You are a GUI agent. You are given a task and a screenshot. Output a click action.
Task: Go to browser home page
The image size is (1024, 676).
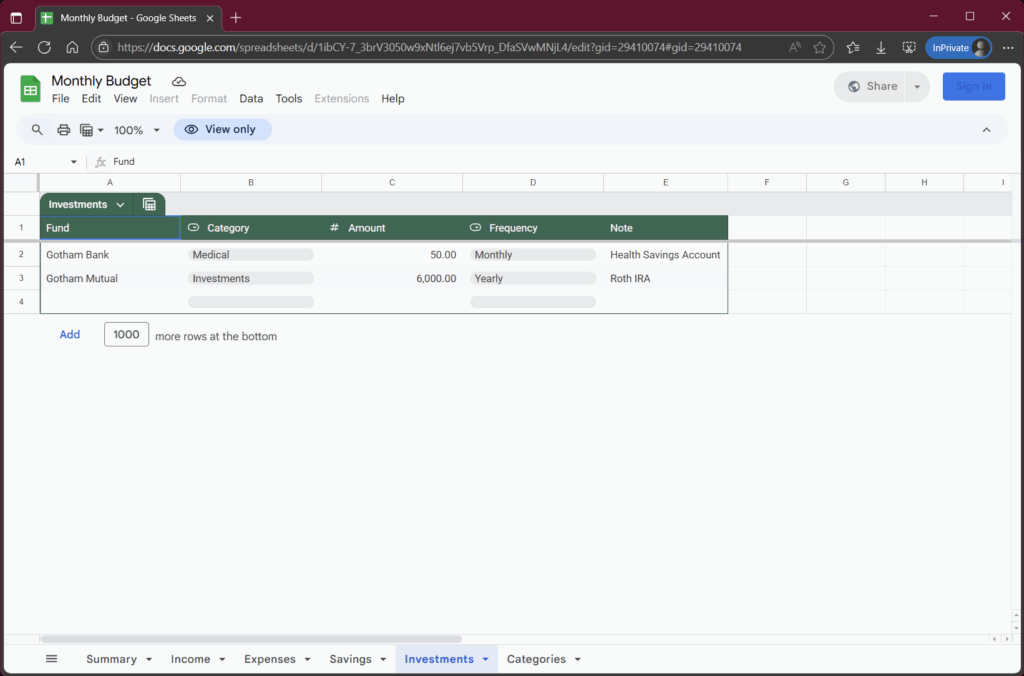(72, 48)
